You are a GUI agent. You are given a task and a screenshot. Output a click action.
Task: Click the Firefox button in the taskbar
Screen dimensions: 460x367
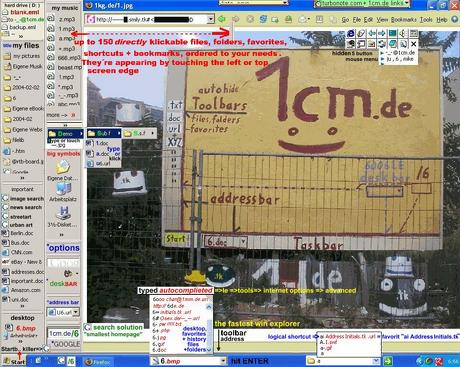[x=98, y=361]
